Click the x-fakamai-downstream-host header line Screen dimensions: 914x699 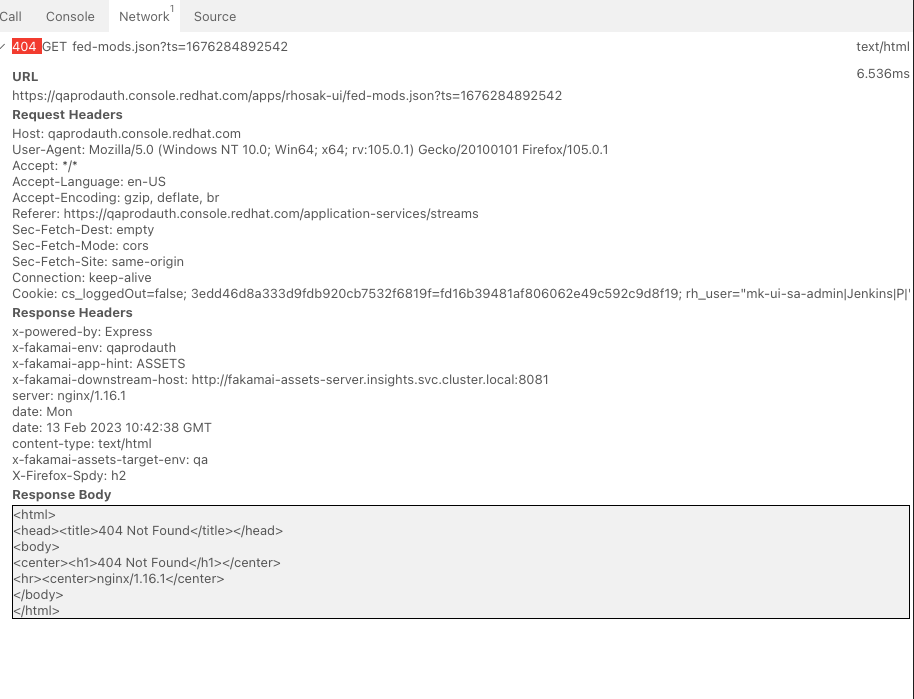(x=280, y=380)
